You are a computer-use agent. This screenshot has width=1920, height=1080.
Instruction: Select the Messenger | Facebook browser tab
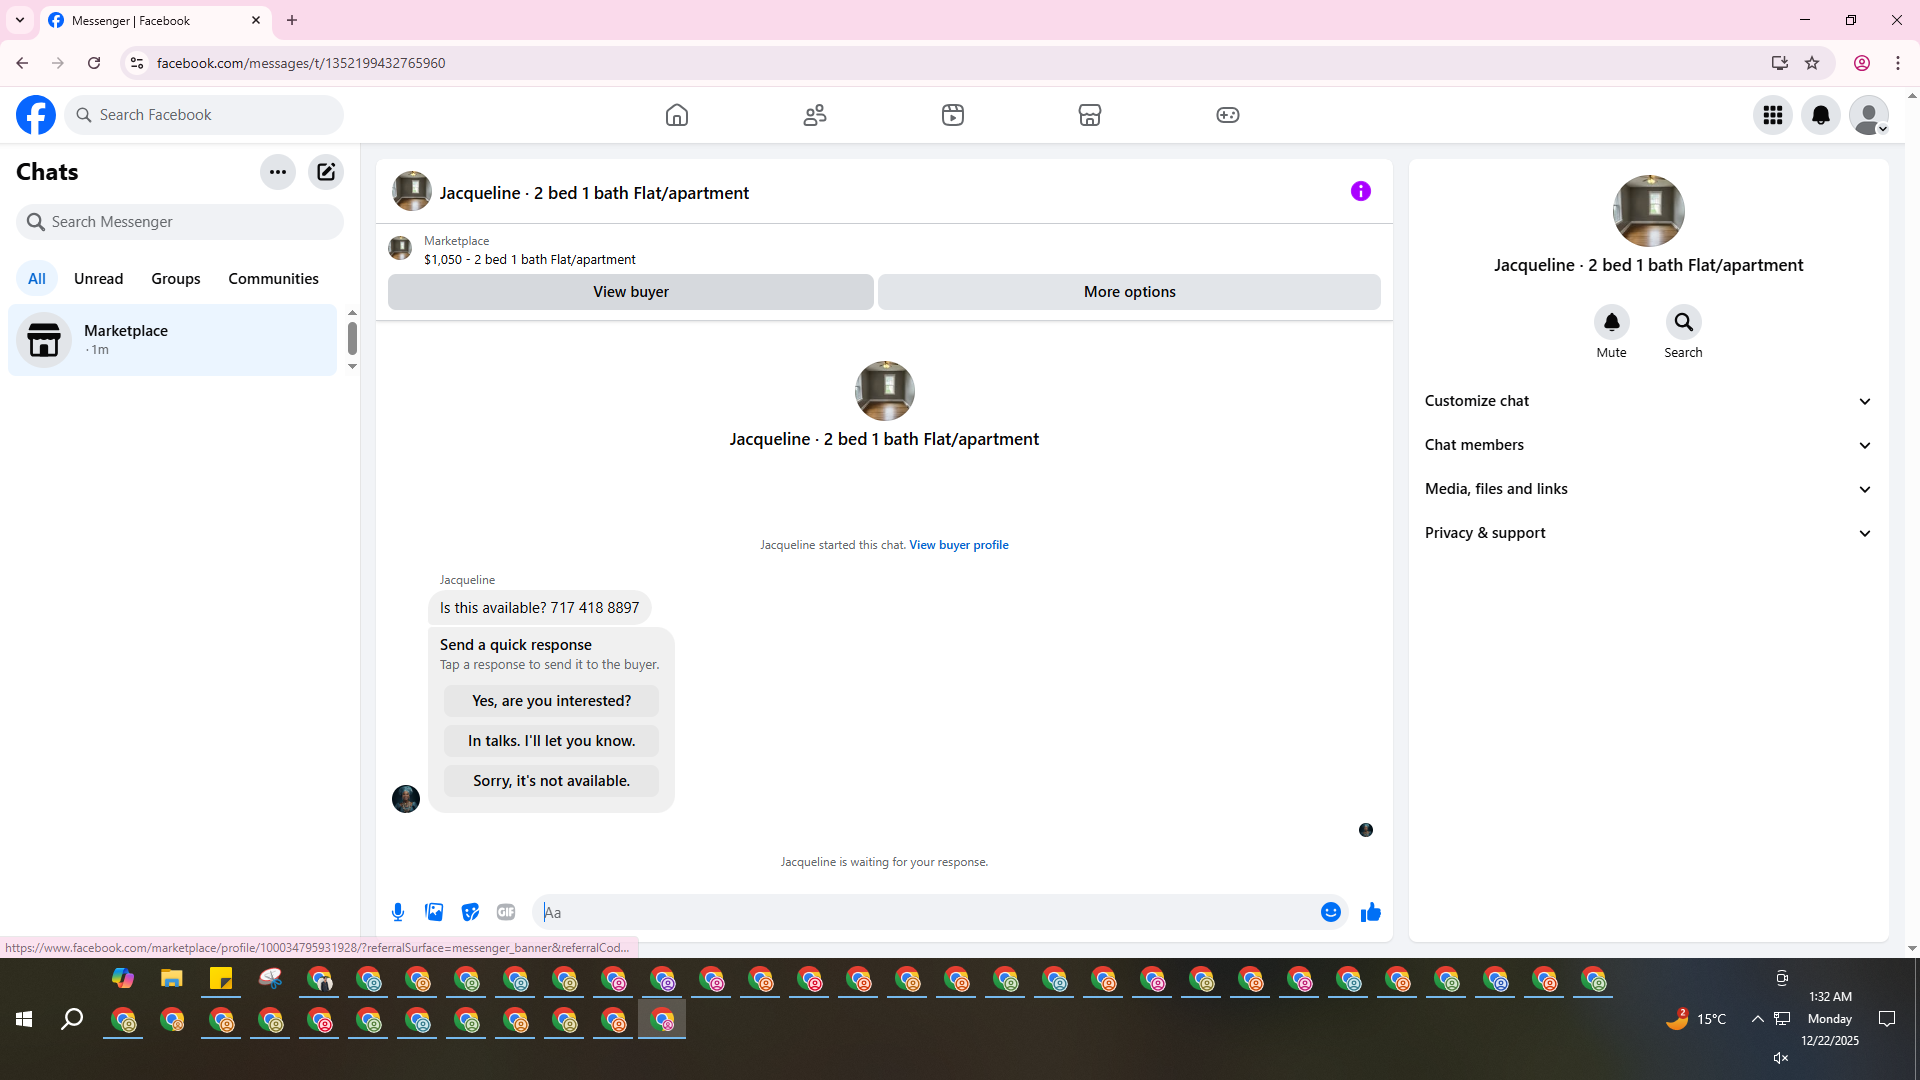[155, 20]
